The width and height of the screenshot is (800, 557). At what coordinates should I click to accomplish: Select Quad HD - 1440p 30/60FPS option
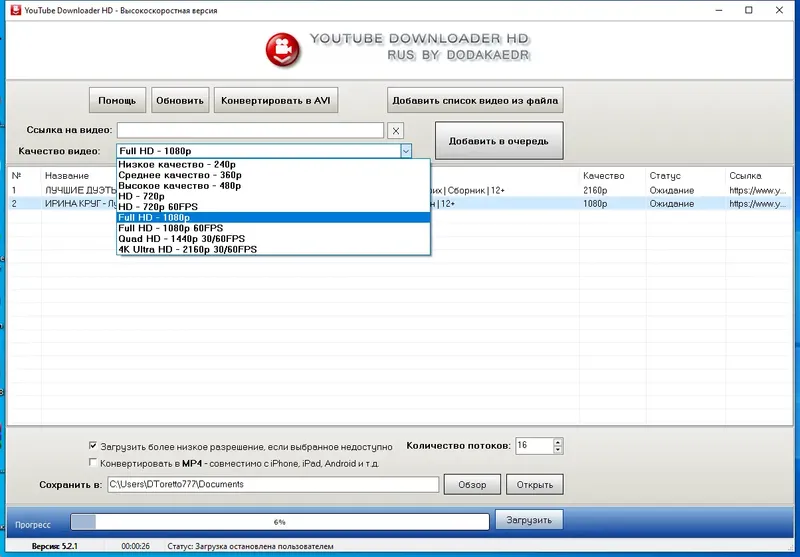[273, 239]
